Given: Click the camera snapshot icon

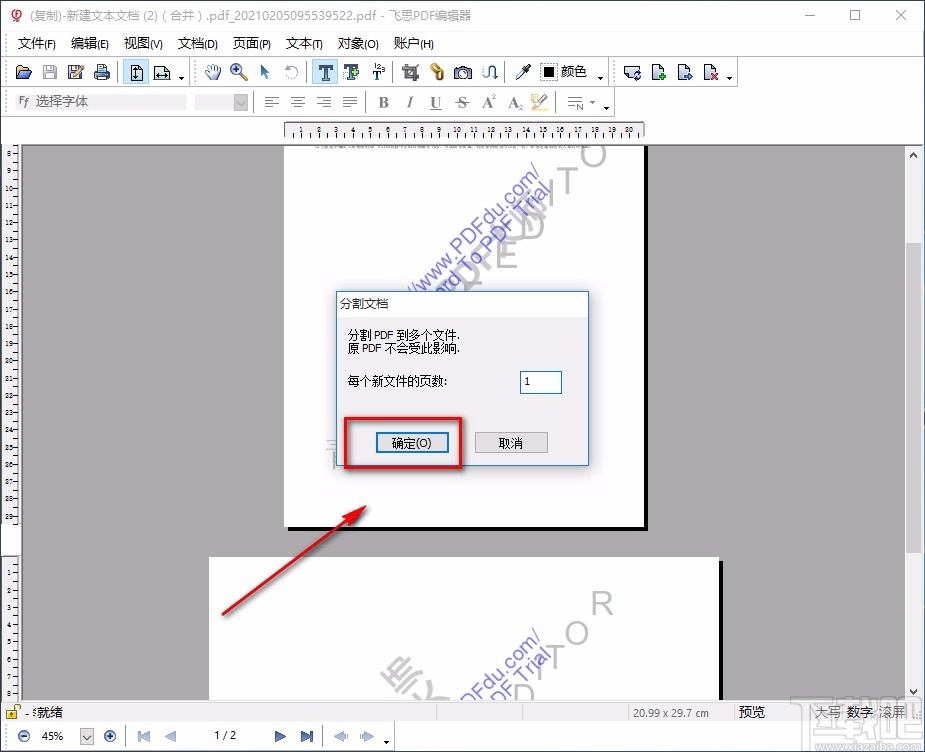Looking at the screenshot, I should point(463,73).
